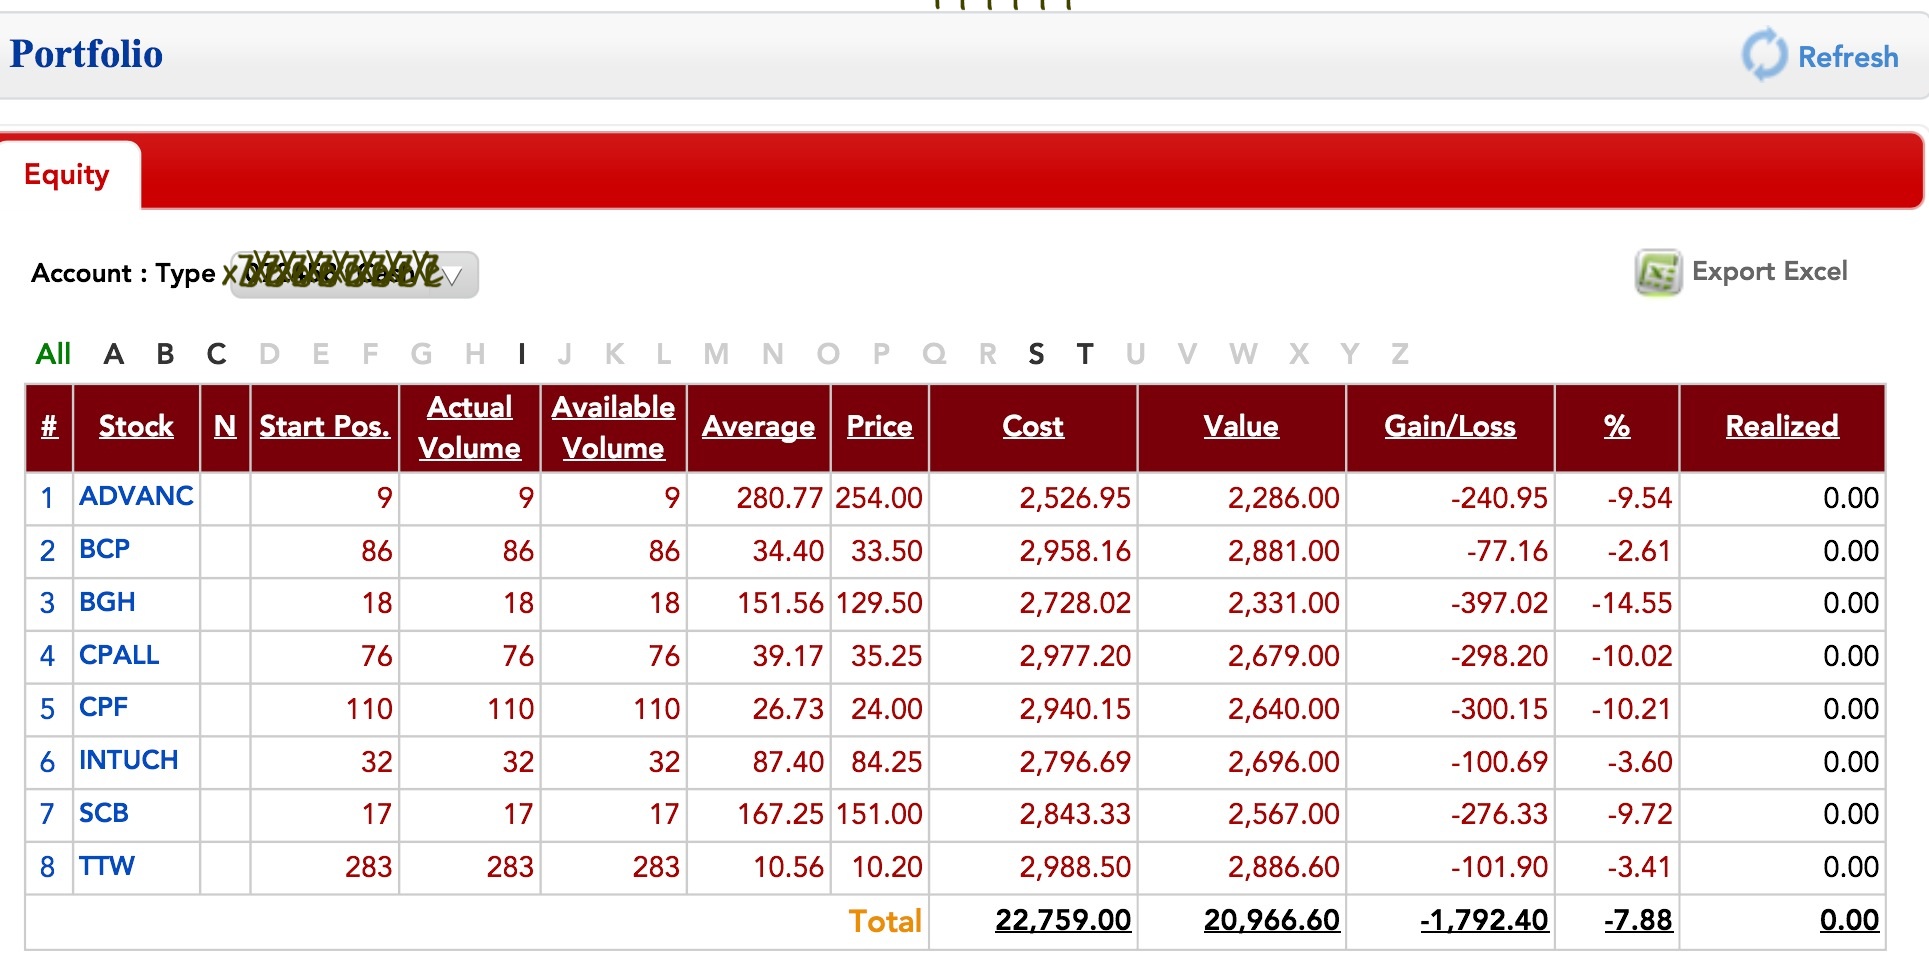Sort table by Actual Volume header
The image size is (1929, 971).
point(470,427)
